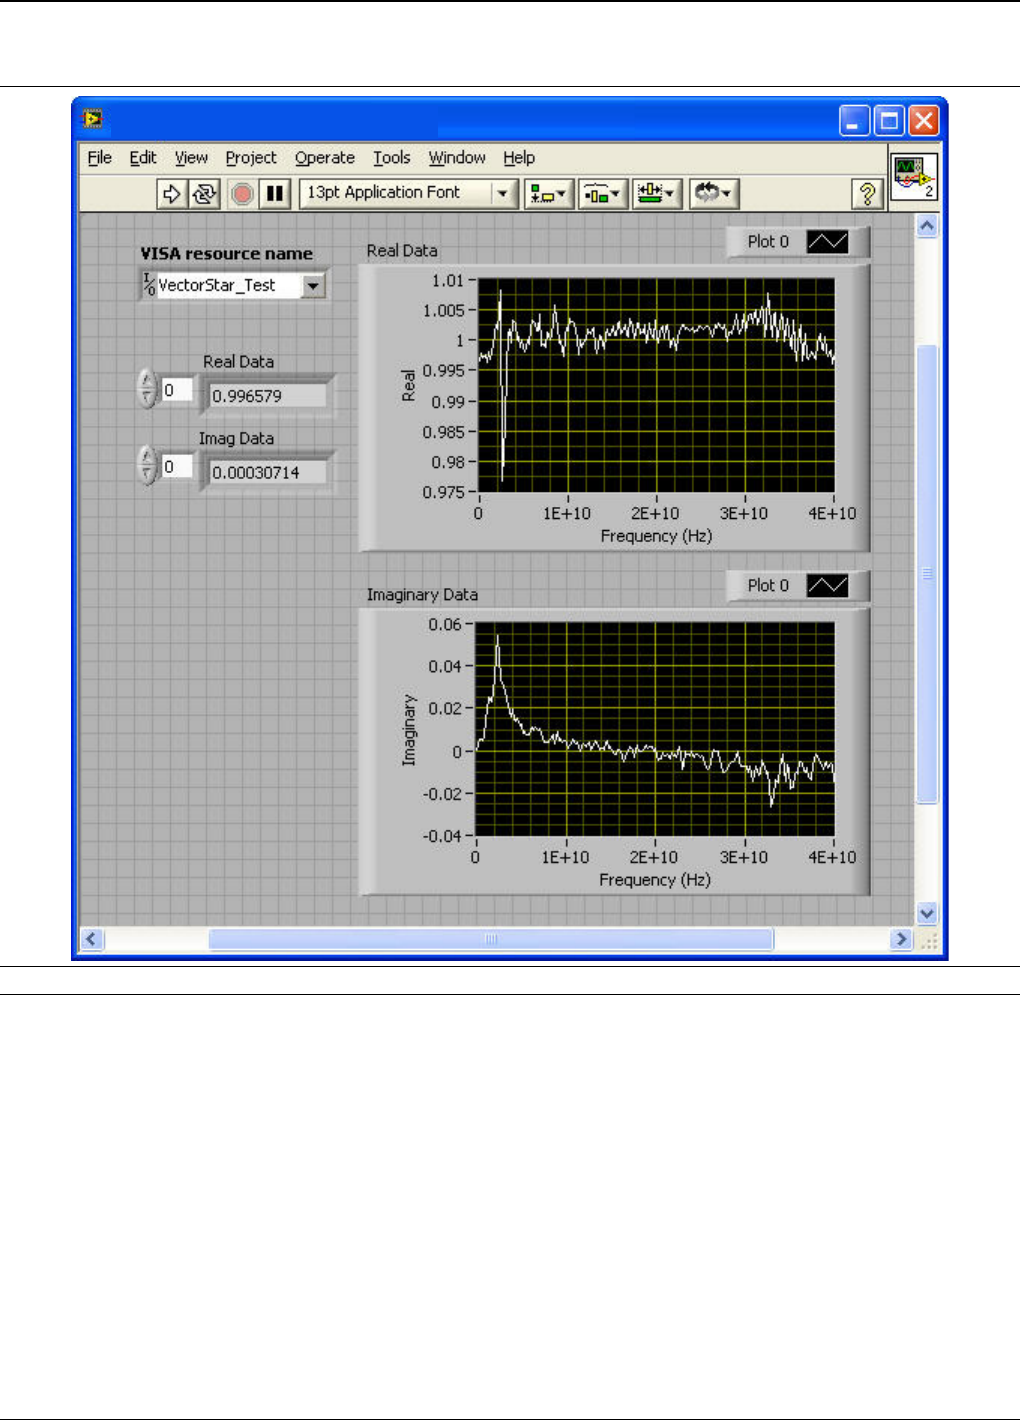Open the Reorder tool
The width and height of the screenshot is (1020, 1420).
[714, 193]
